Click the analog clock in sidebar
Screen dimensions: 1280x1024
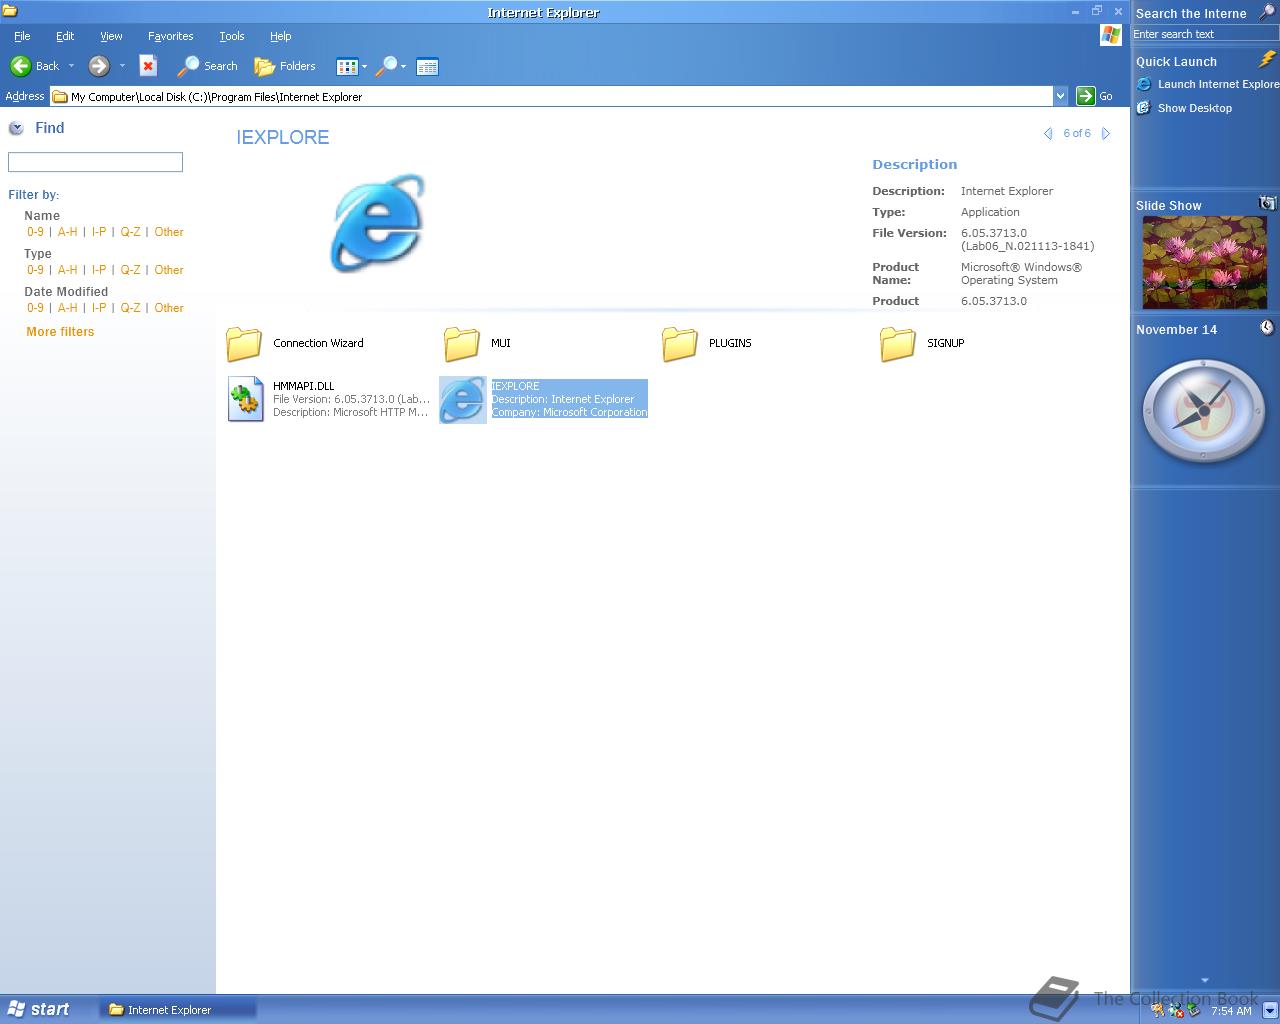(1204, 411)
